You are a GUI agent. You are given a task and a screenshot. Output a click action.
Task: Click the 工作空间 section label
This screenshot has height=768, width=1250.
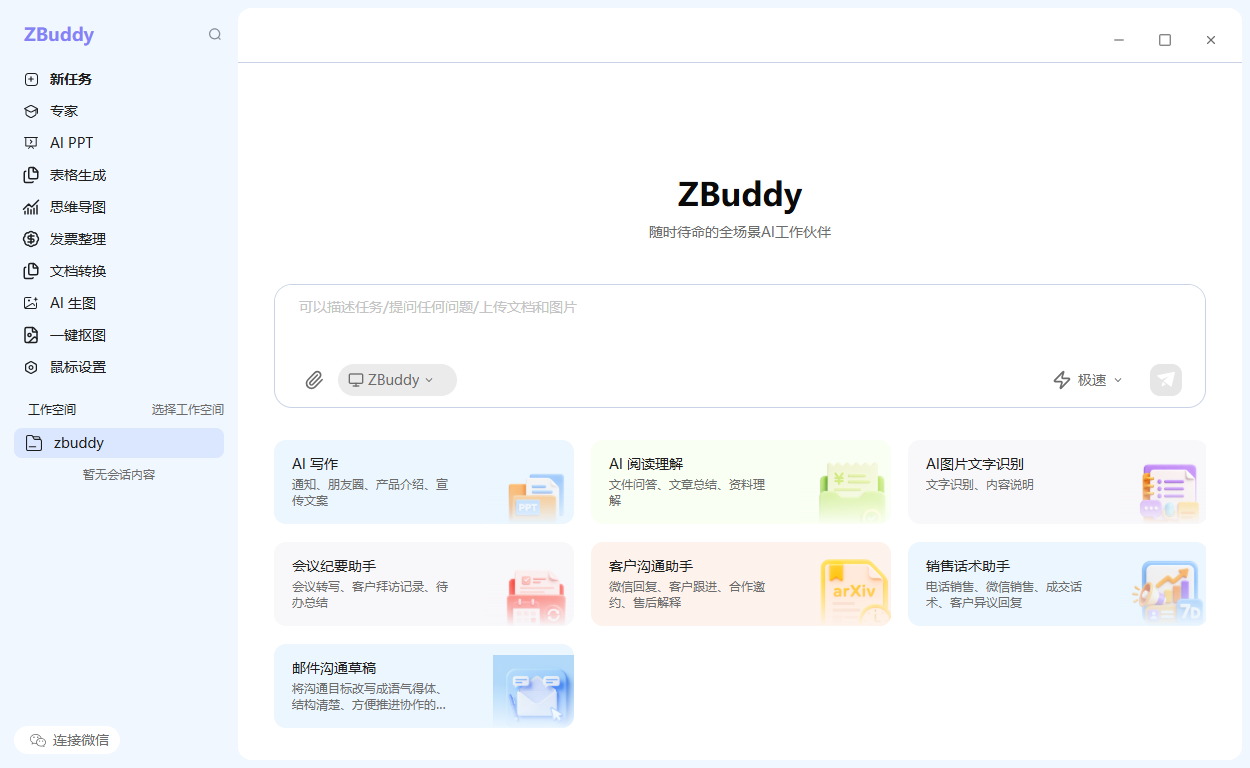[52, 410]
